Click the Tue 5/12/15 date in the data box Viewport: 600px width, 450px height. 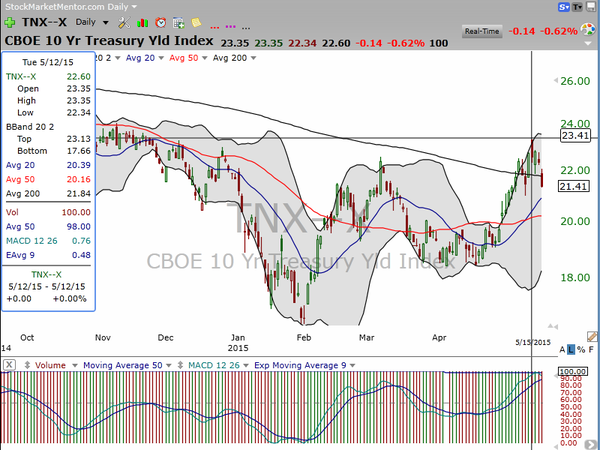pyautogui.click(x=48, y=62)
